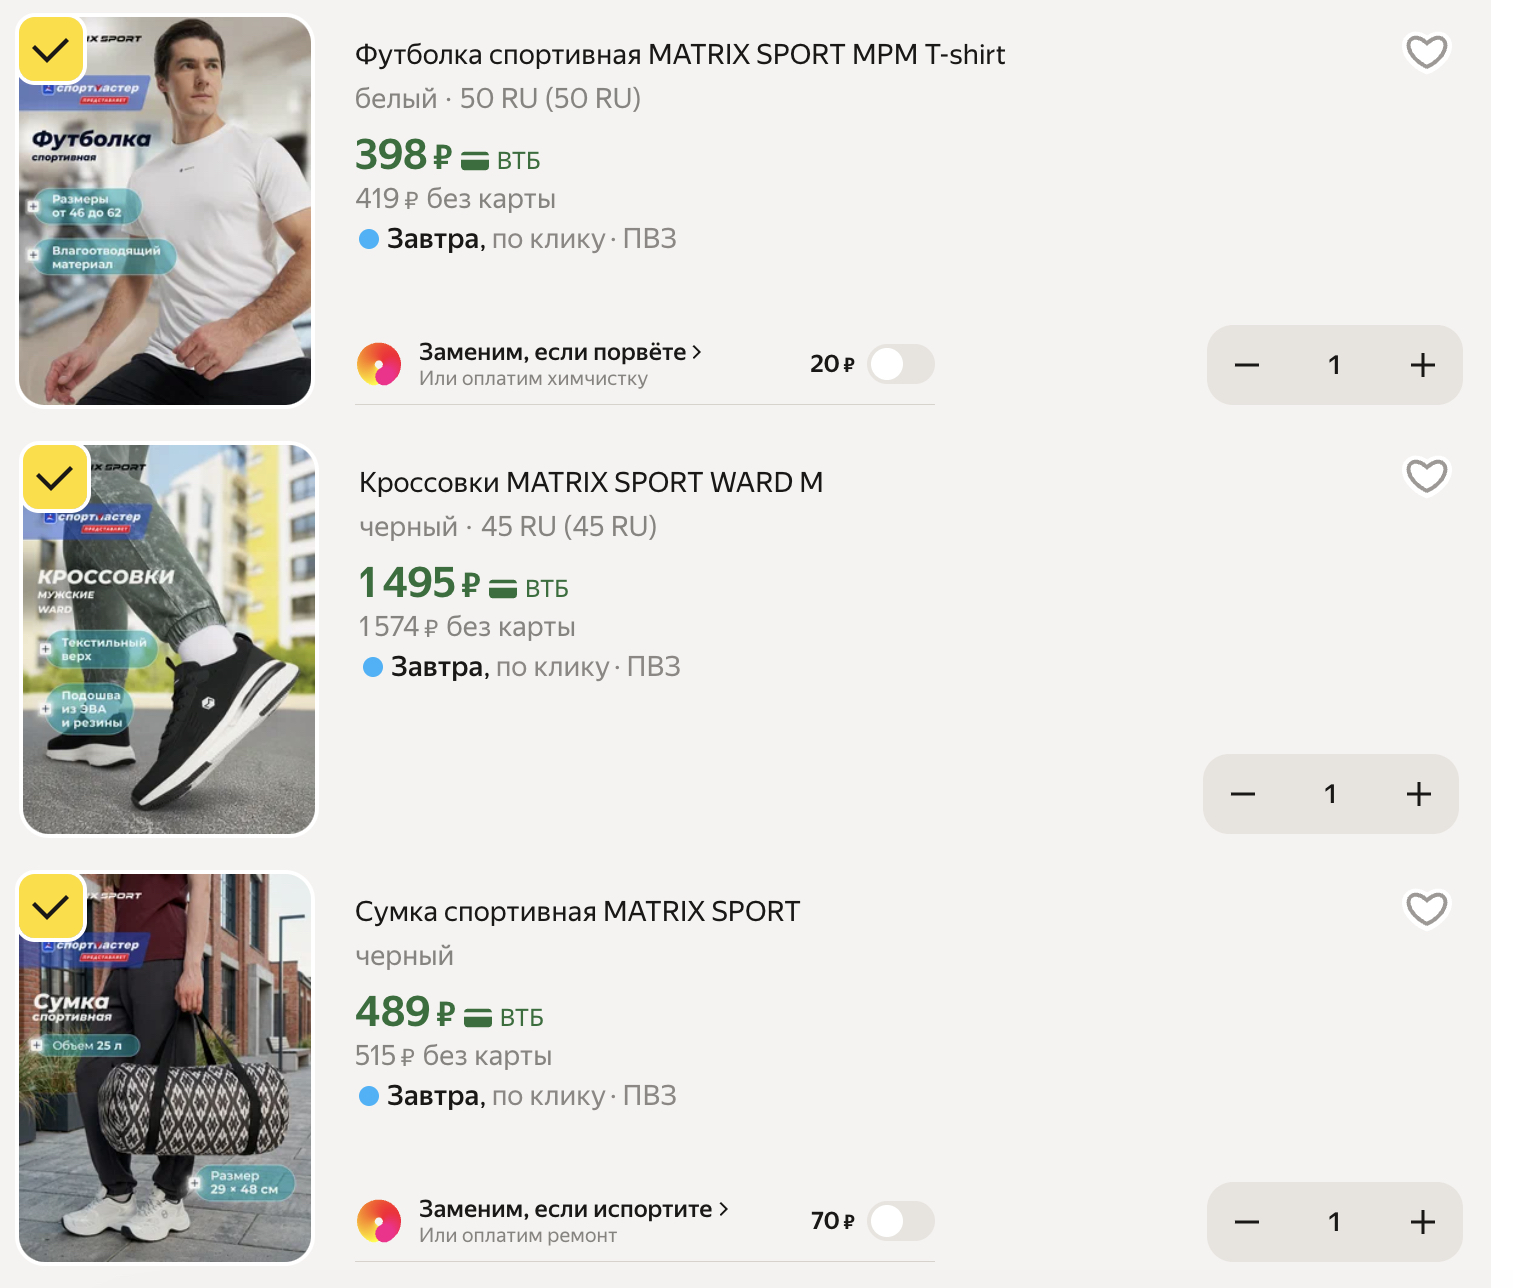Reduce sports bag quantity with minus

1246,1222
